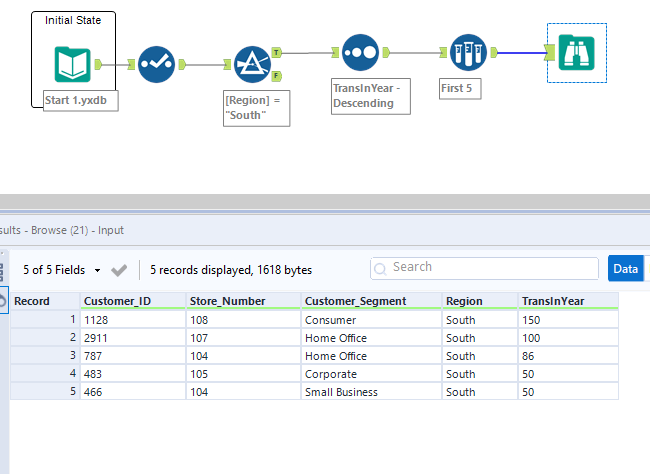Select the TransInYear column header

coord(568,301)
